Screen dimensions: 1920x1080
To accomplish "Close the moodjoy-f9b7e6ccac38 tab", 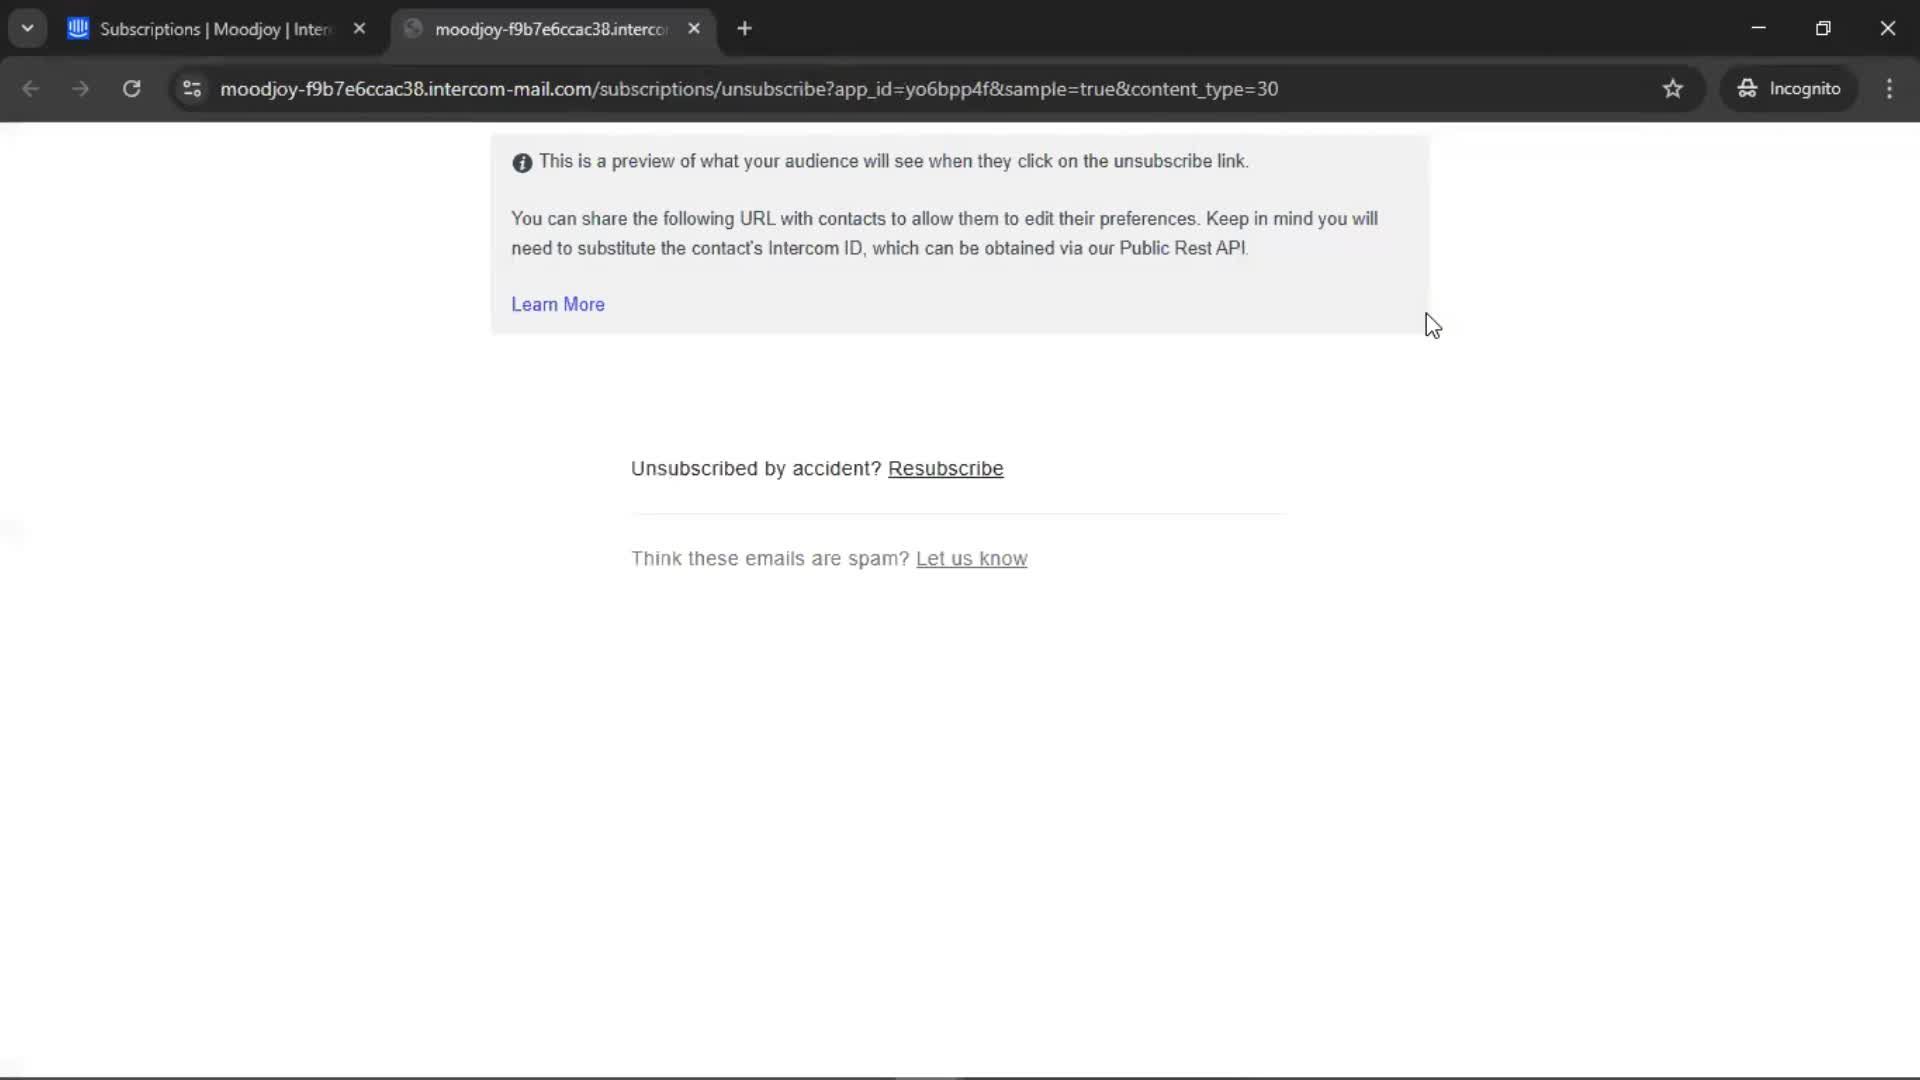I will coord(694,29).
